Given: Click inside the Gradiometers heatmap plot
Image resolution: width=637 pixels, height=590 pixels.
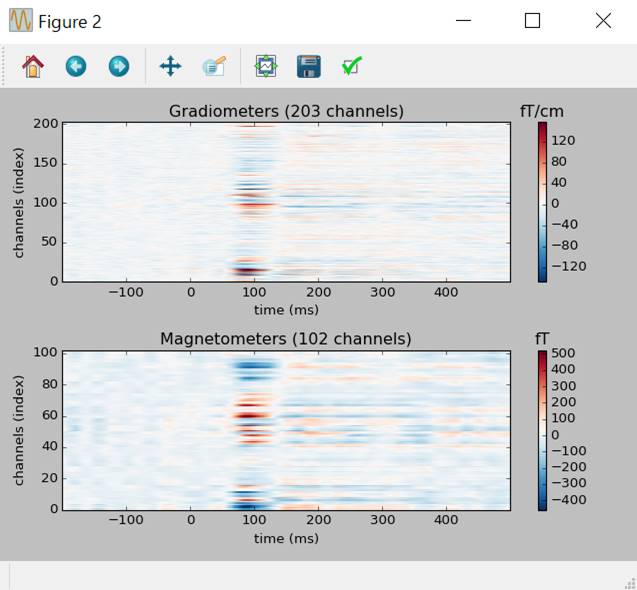Looking at the screenshot, I should 286,201.
